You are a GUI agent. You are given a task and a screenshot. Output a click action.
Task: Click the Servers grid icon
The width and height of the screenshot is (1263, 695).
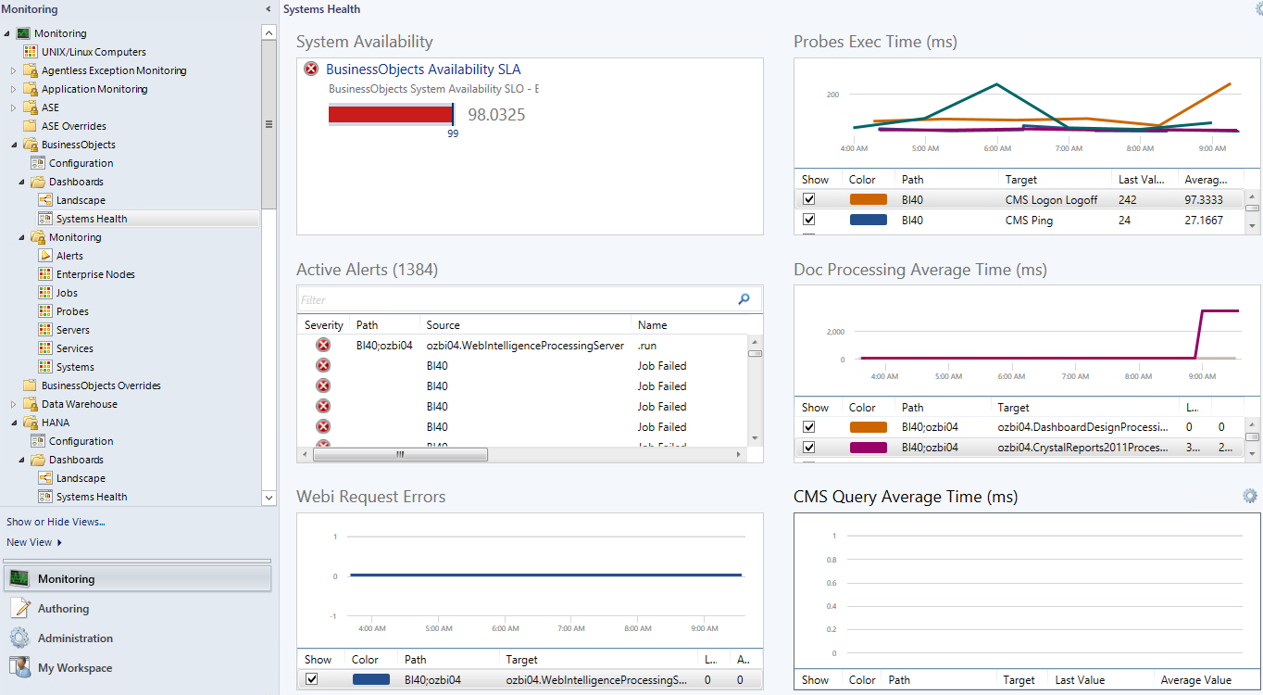click(x=45, y=330)
